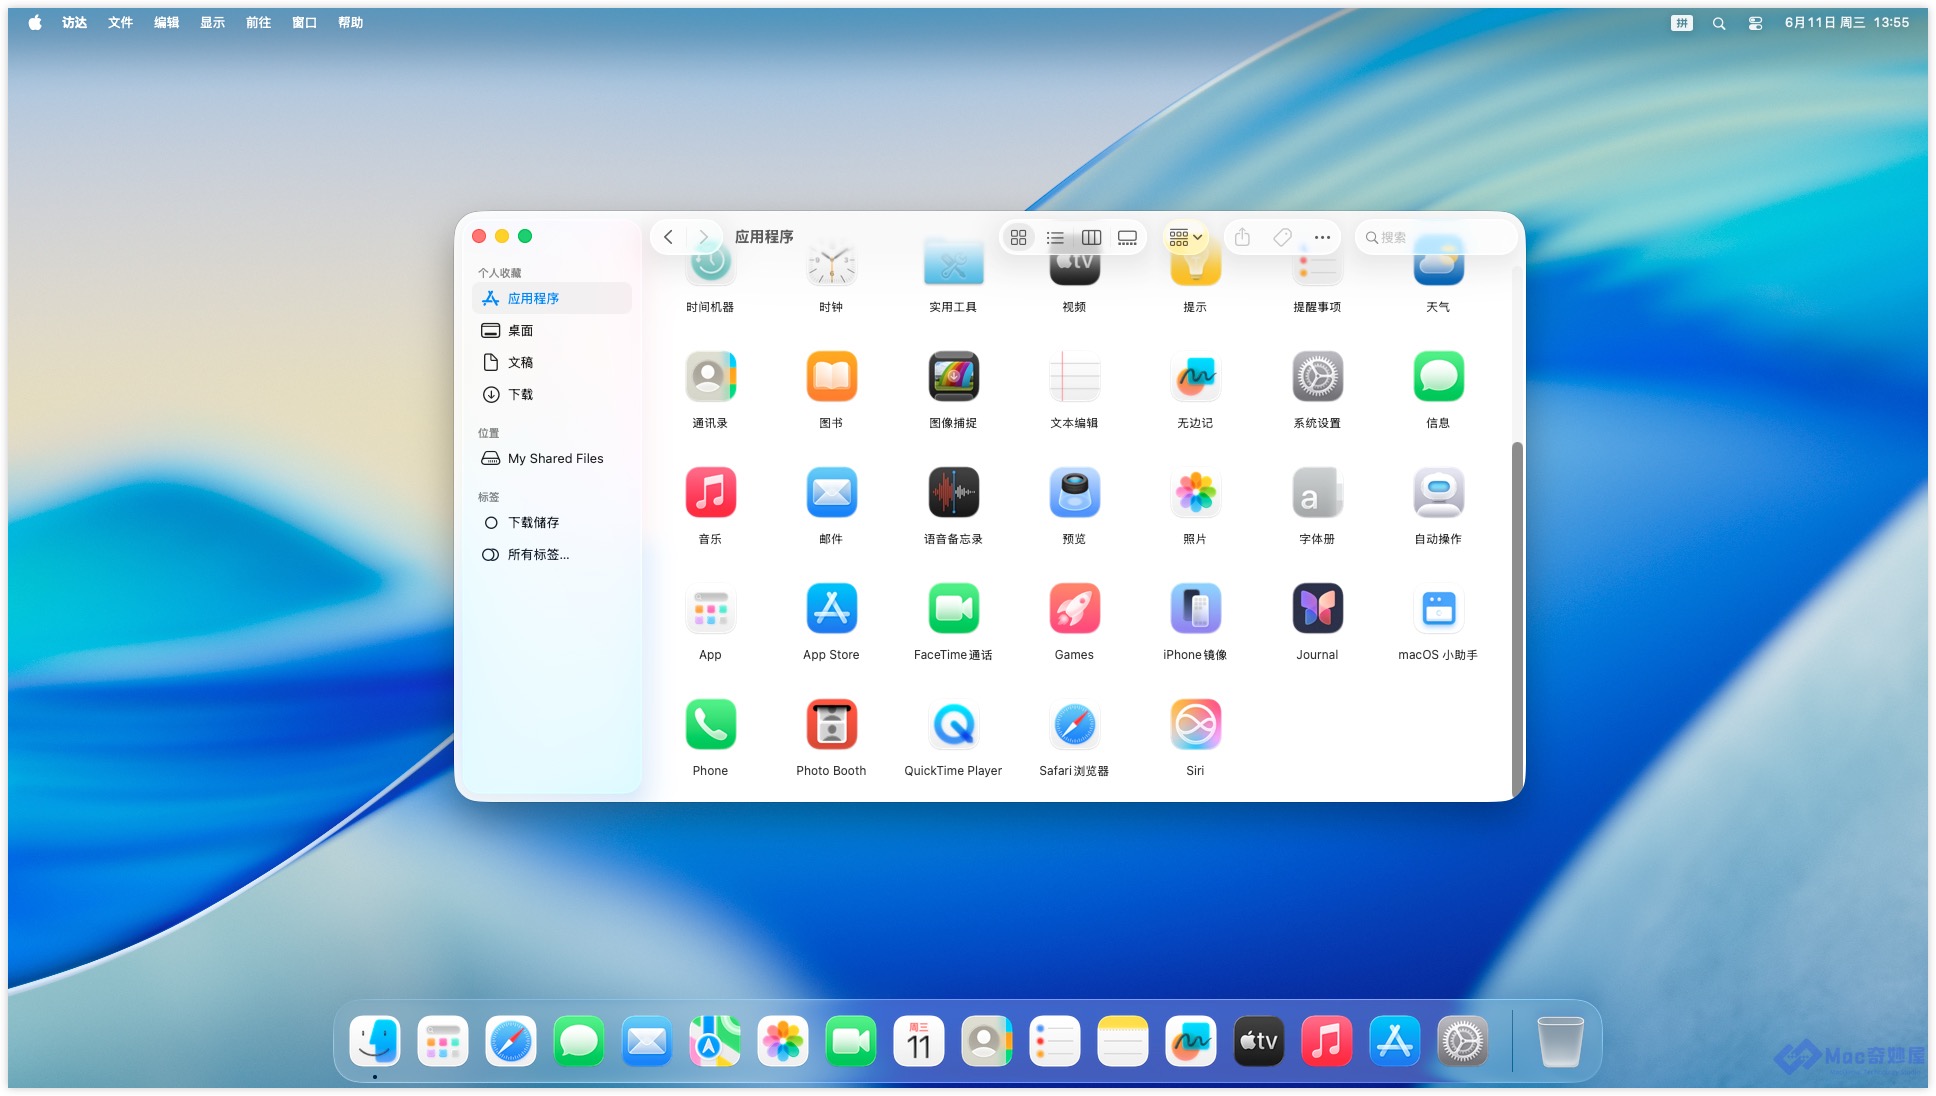Open Launchpad apps from the Dock
The image size is (1936, 1096).
click(443, 1041)
